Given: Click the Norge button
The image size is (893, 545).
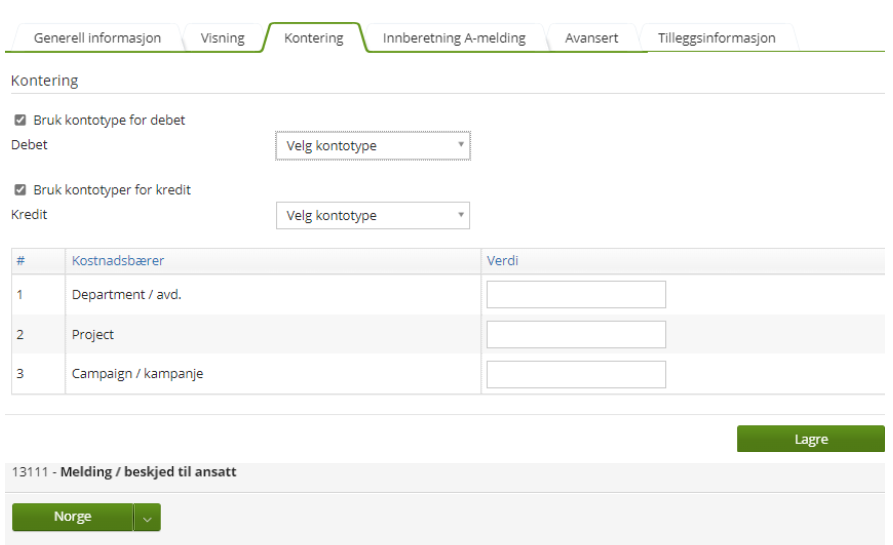Looking at the screenshot, I should coord(72,517).
